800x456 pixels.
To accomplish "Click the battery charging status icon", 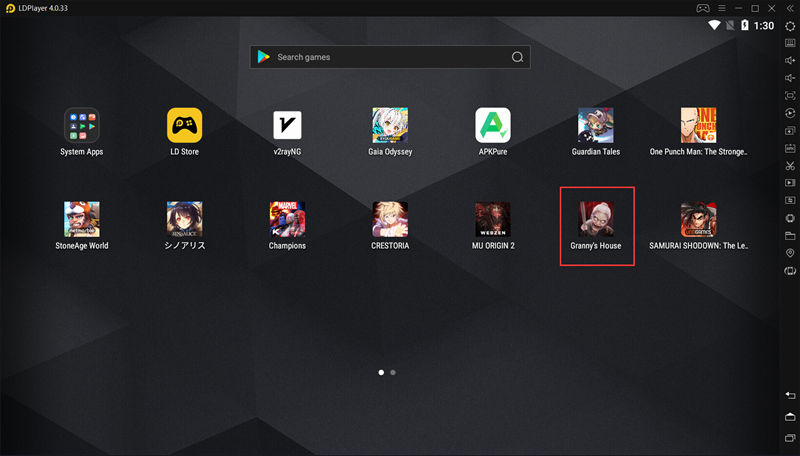I will click(x=745, y=26).
